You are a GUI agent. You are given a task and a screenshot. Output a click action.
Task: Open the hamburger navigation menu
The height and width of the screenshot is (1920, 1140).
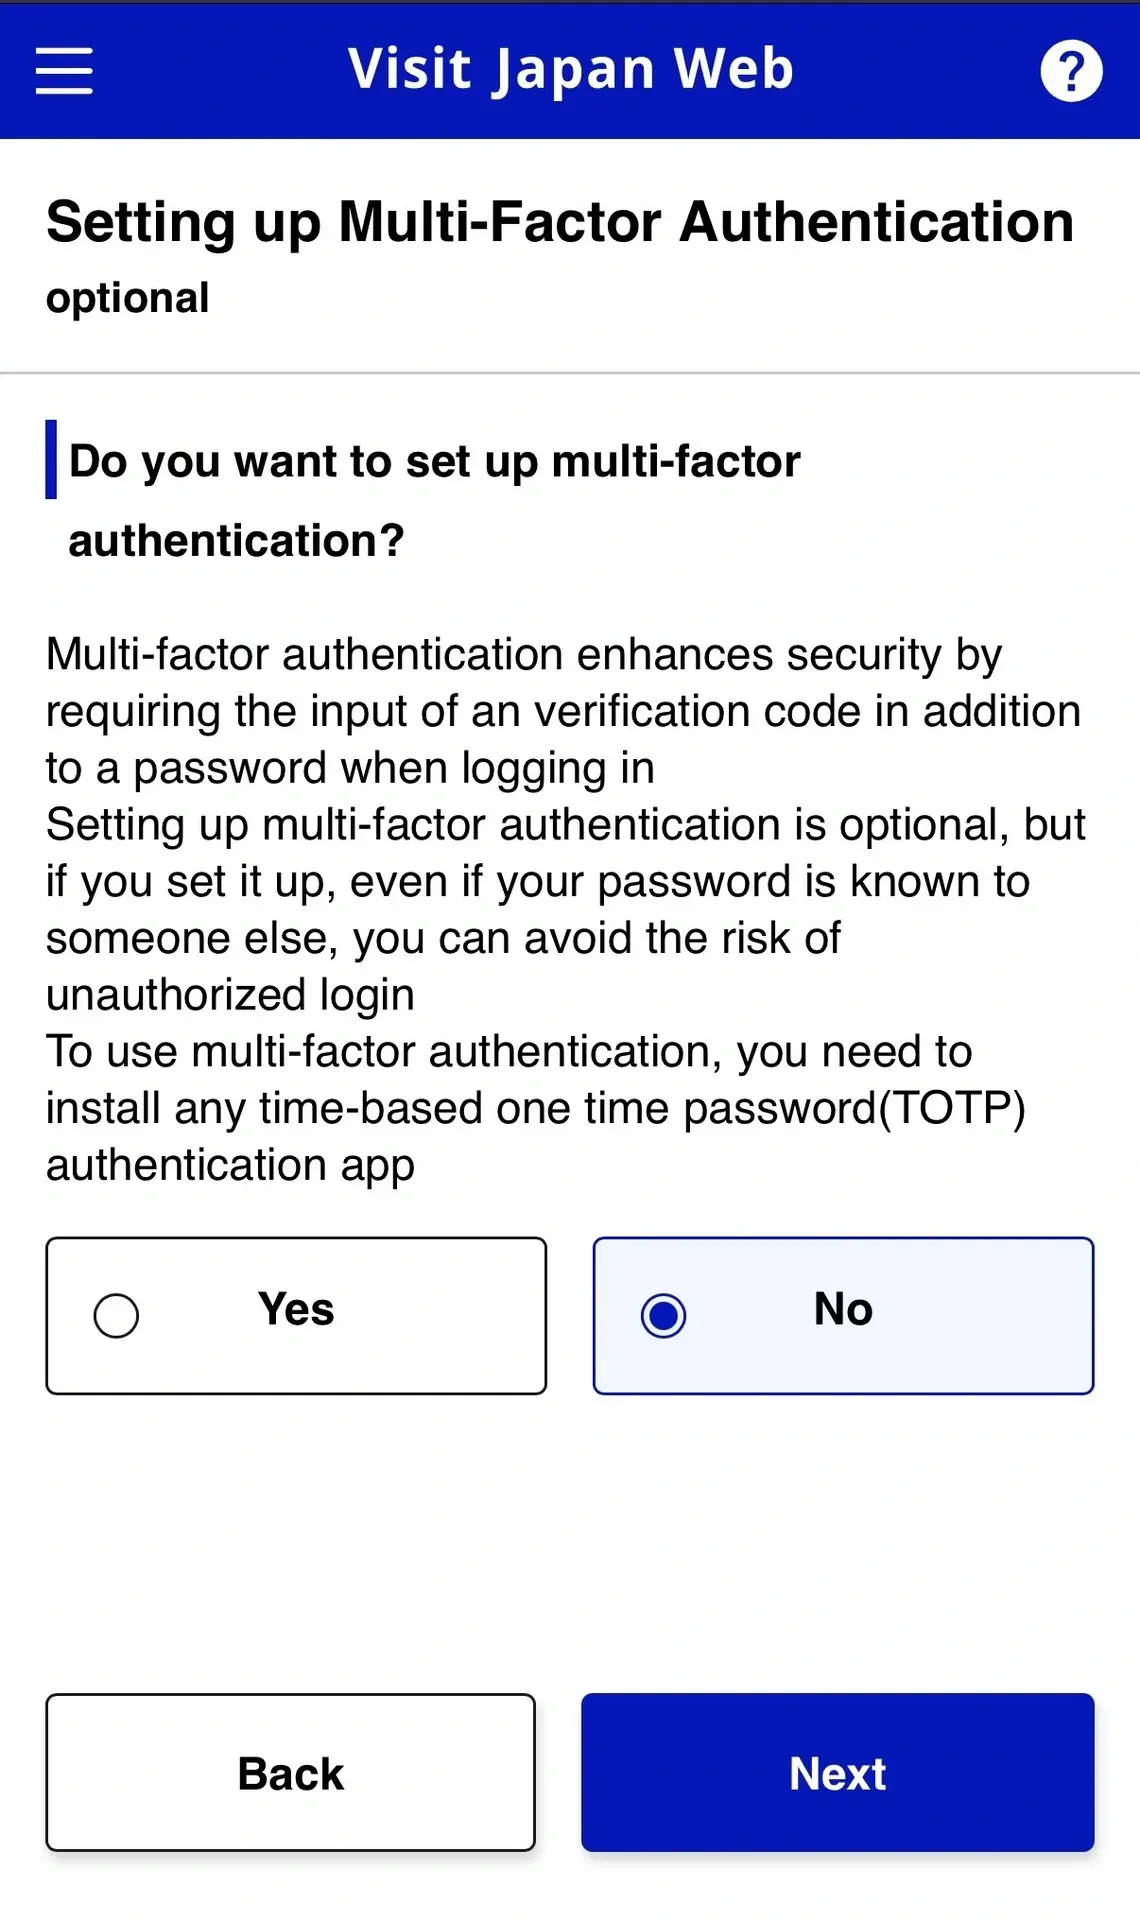tap(64, 71)
